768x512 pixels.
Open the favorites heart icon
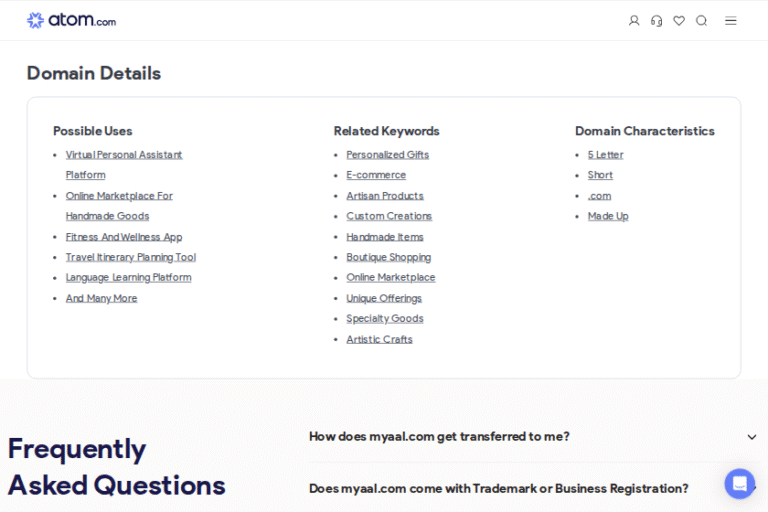(x=679, y=21)
